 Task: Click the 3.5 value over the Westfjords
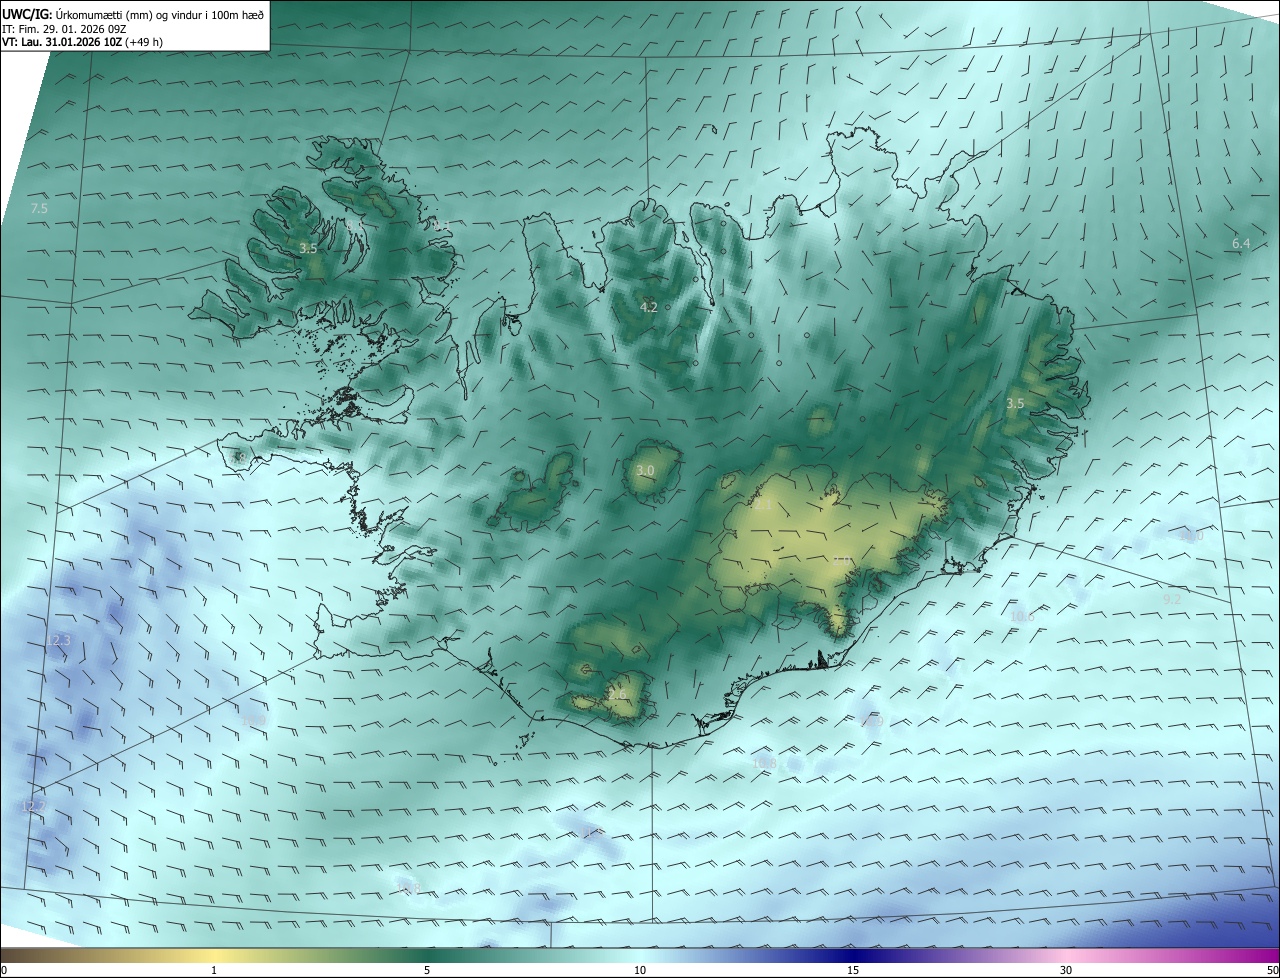point(308,248)
